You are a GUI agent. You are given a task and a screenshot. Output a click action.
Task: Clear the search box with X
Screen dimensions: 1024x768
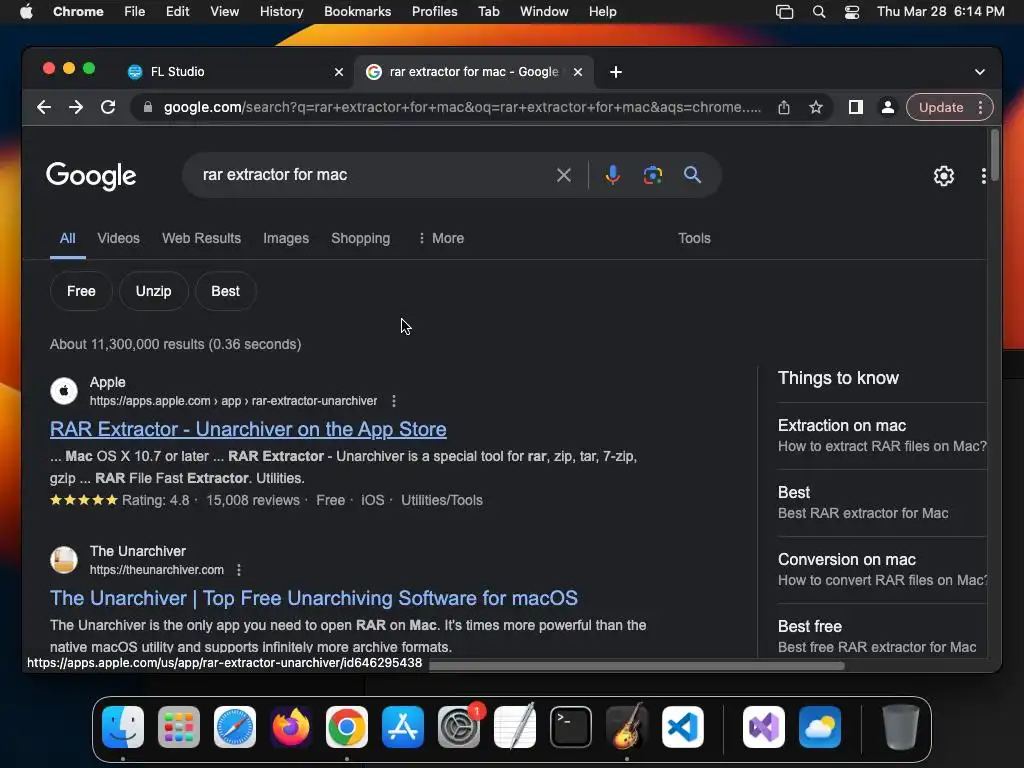(564, 175)
